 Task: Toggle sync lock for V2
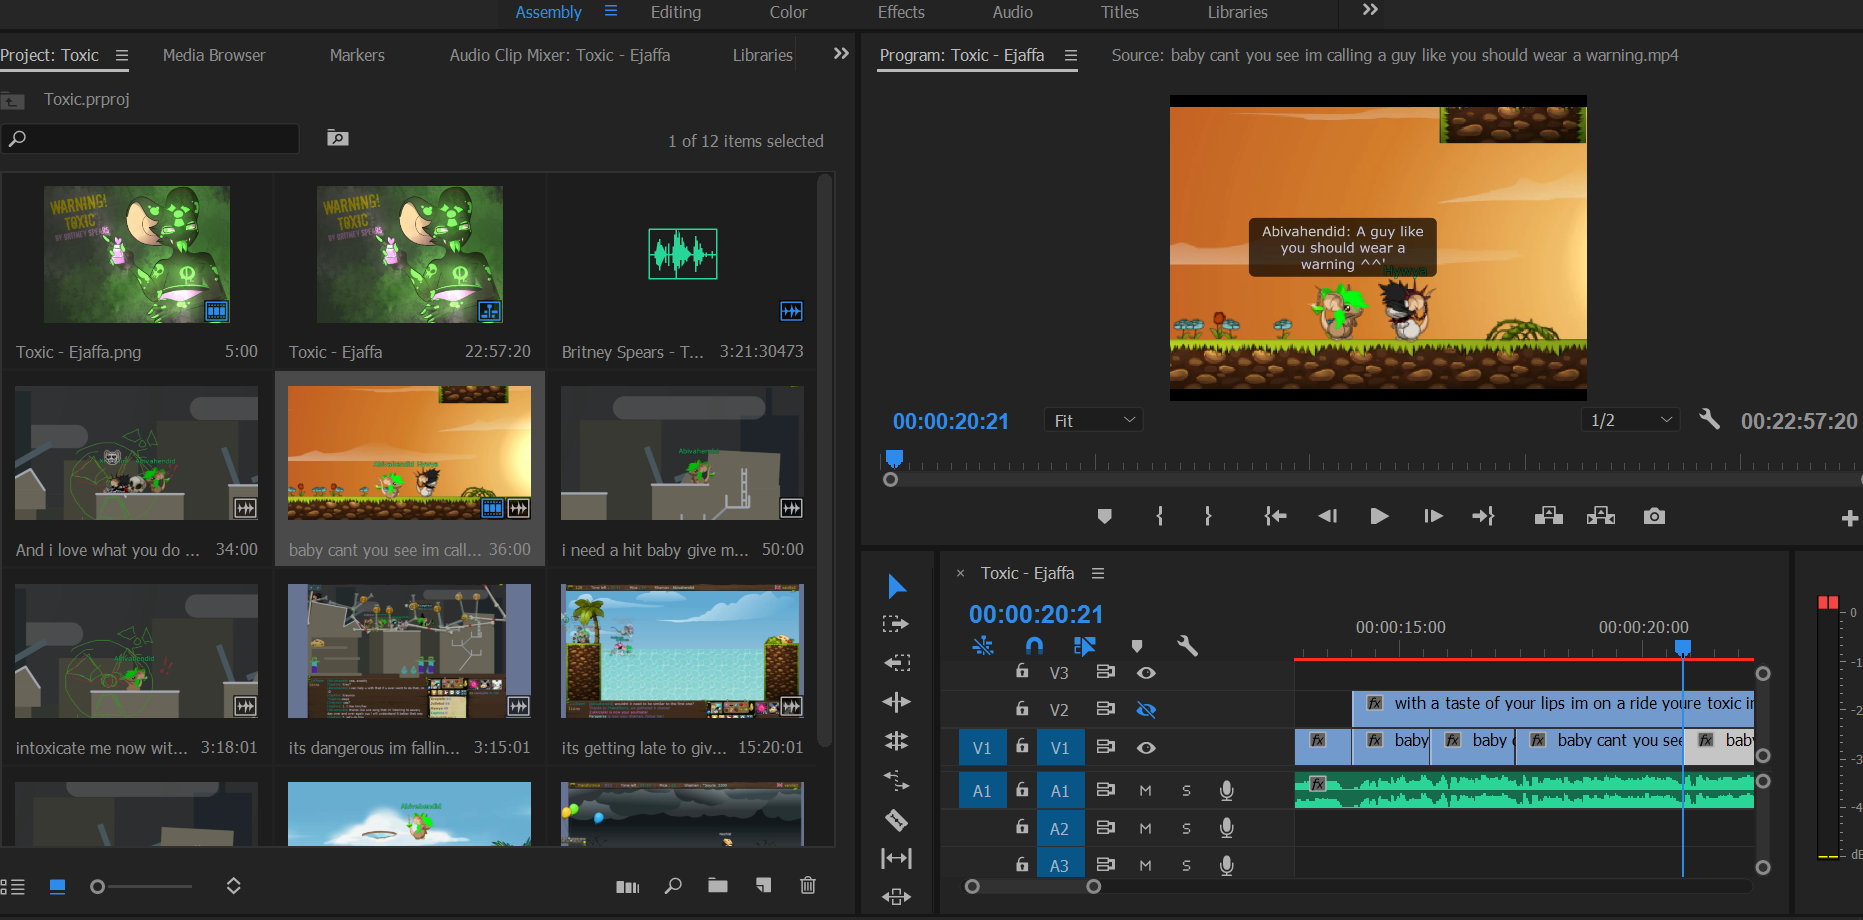point(1105,709)
